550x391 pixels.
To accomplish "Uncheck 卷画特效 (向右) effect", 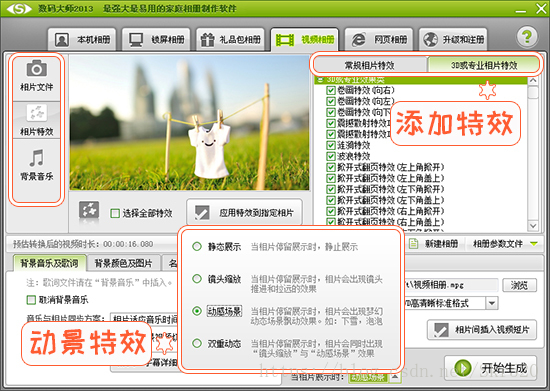I will pos(330,90).
